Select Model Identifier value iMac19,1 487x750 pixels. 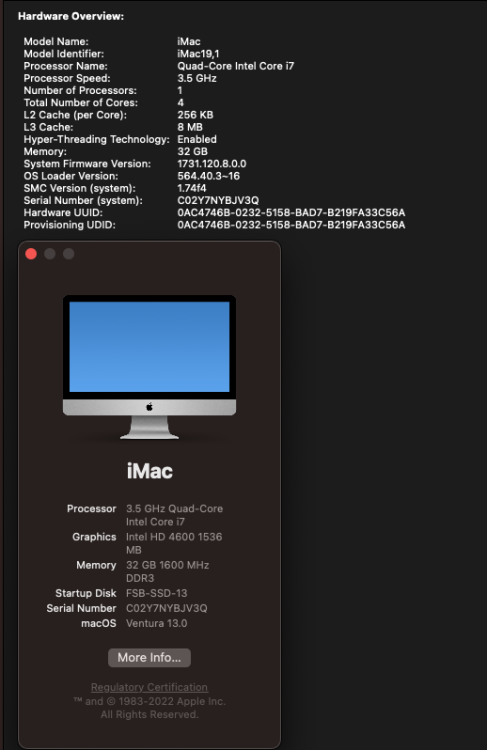coord(198,54)
